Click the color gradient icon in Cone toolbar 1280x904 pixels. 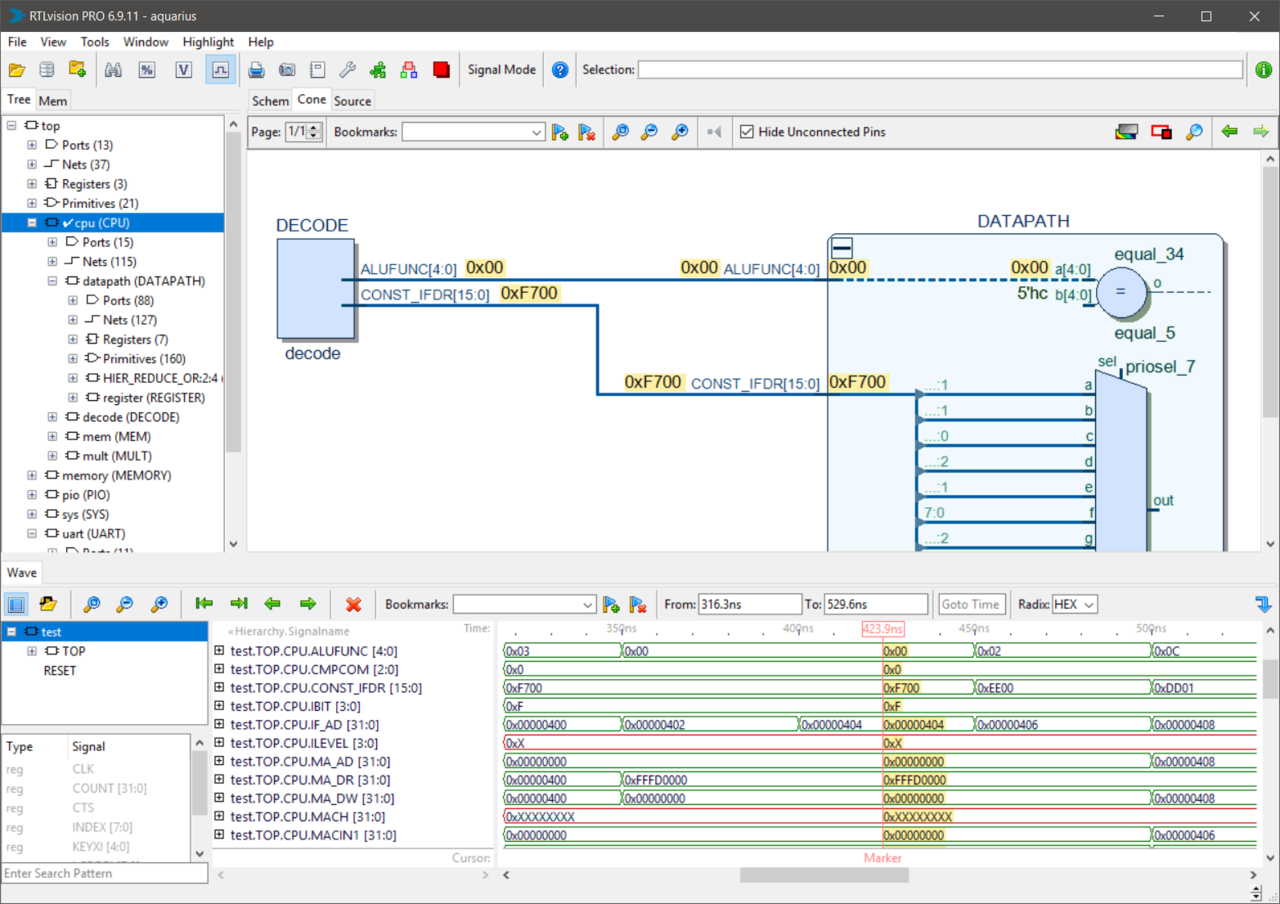click(1126, 132)
